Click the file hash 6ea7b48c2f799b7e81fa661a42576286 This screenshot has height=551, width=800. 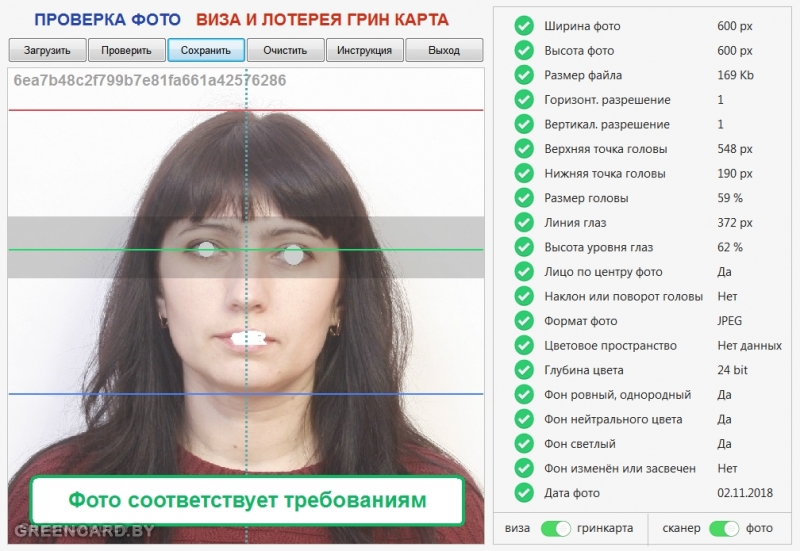coord(149,80)
